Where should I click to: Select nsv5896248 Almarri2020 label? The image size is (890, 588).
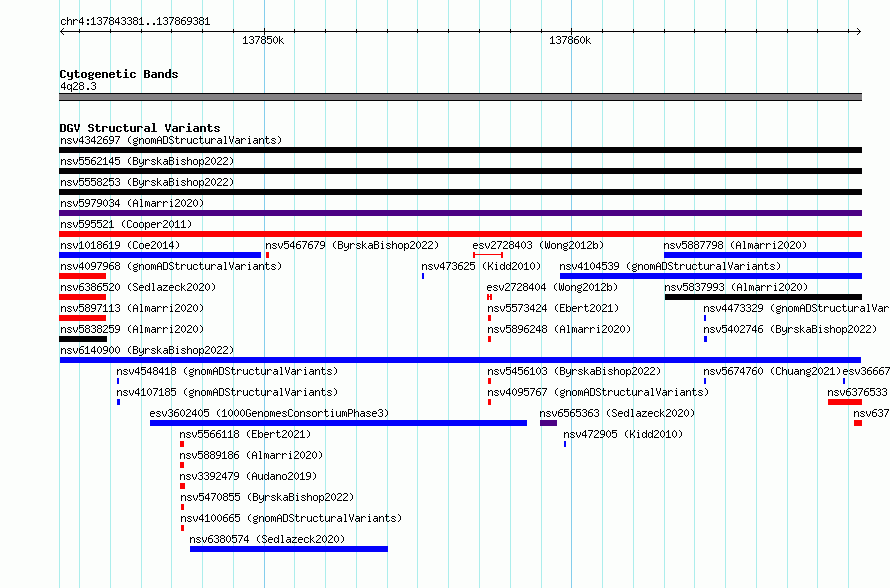[x=559, y=329]
